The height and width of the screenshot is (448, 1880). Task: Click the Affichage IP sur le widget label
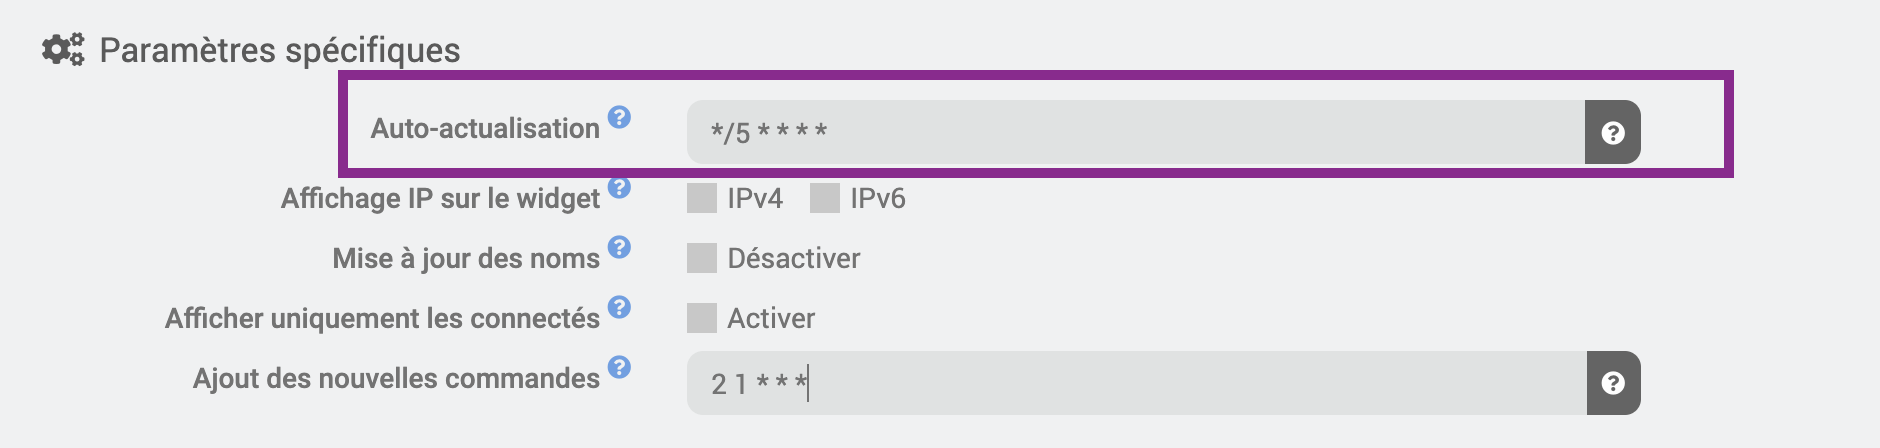(440, 198)
